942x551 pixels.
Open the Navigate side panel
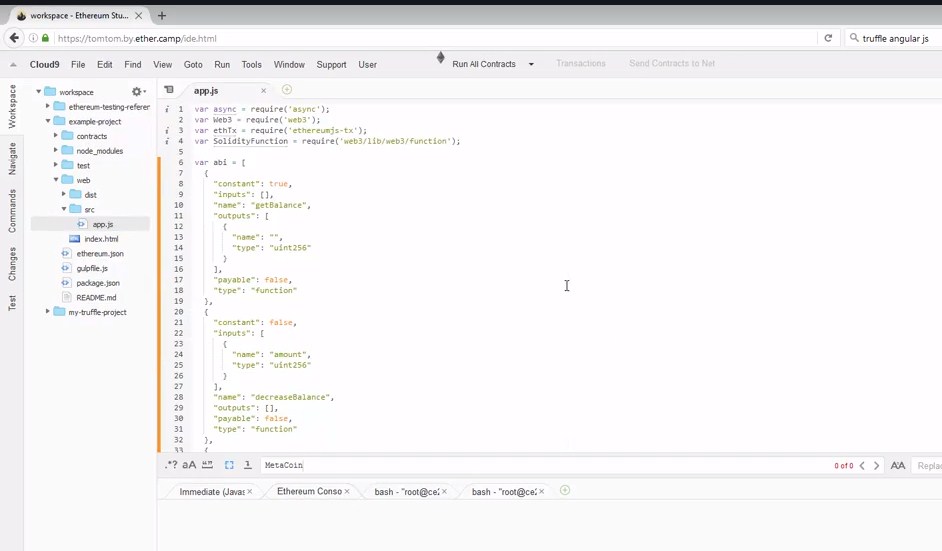point(12,159)
